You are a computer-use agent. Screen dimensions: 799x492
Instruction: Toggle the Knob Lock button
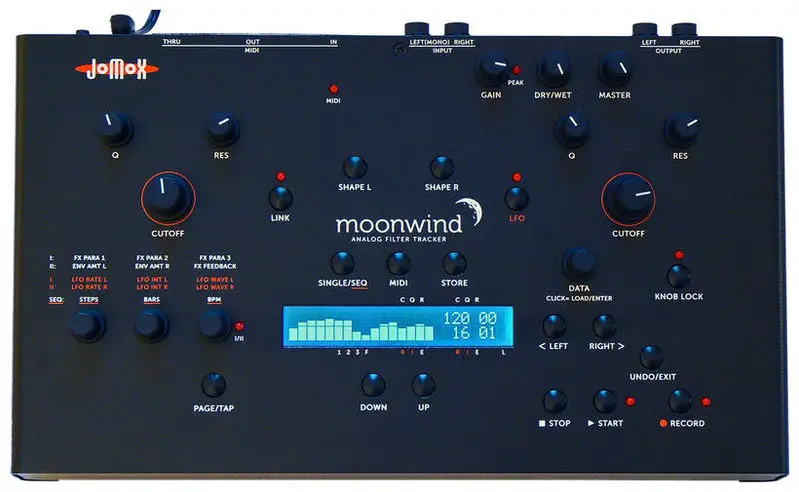(x=679, y=276)
